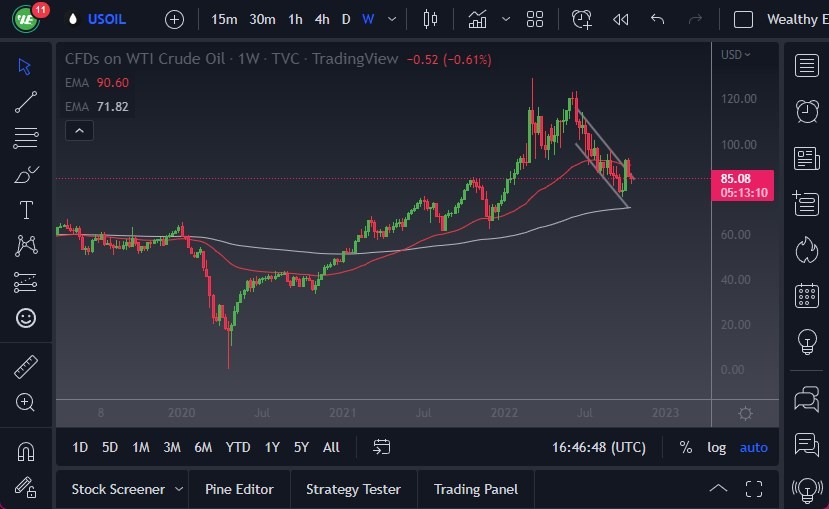Toggle log scale on price axis
Viewport: 829px width, 509px height.
pyautogui.click(x=716, y=447)
